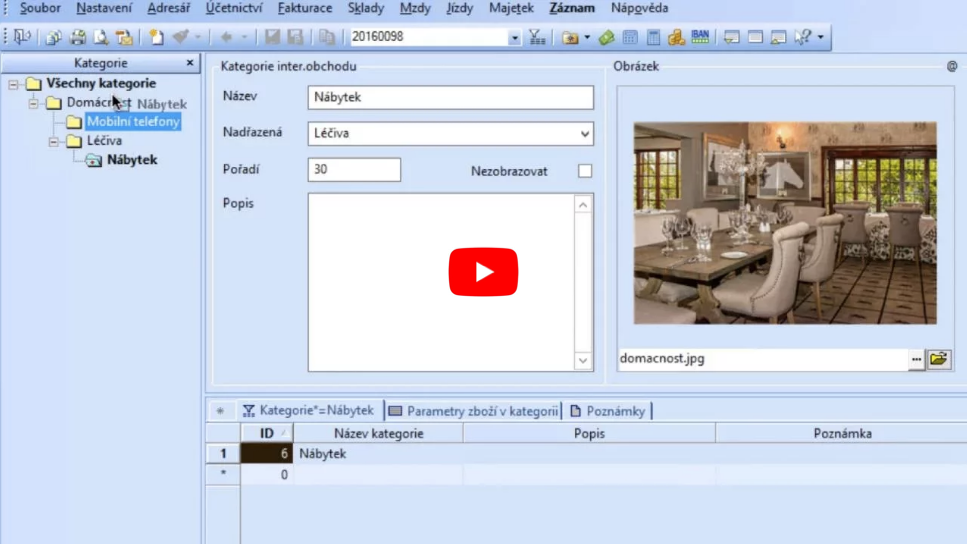Toggle the Nezobrazovat checkbox
Image resolution: width=967 pixels, height=544 pixels.
[585, 171]
